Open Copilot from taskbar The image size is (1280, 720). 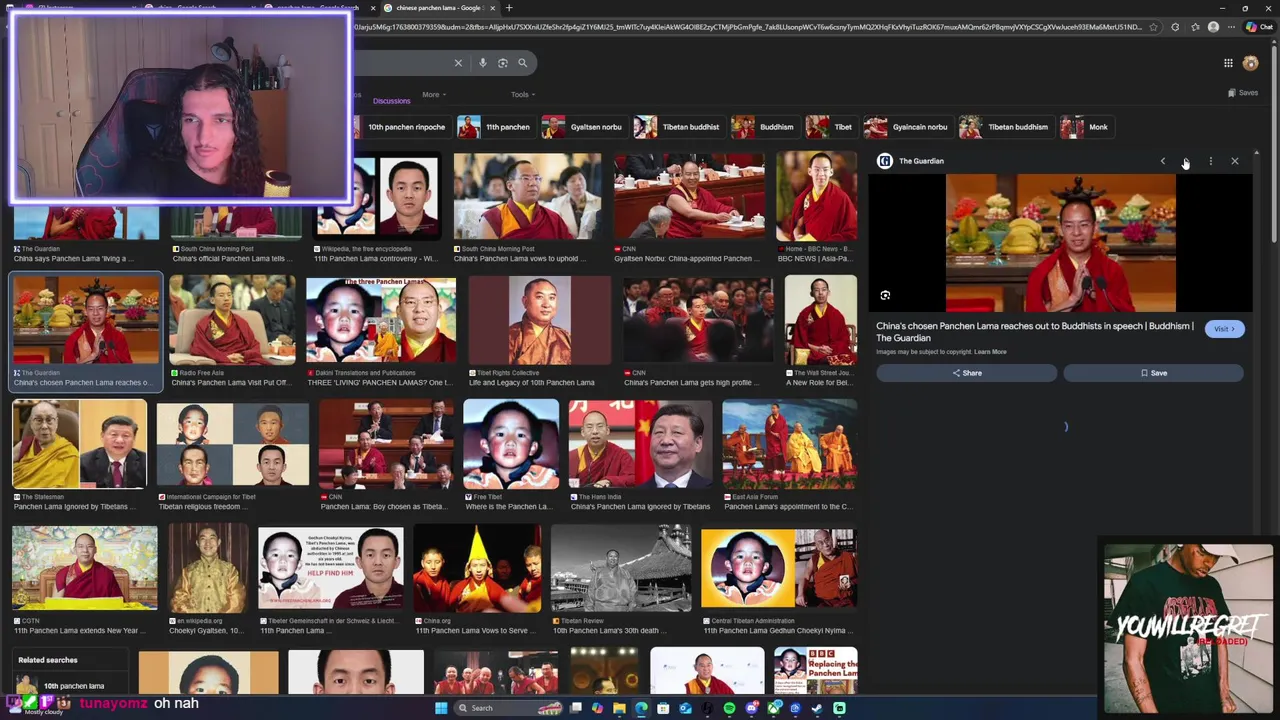597,708
